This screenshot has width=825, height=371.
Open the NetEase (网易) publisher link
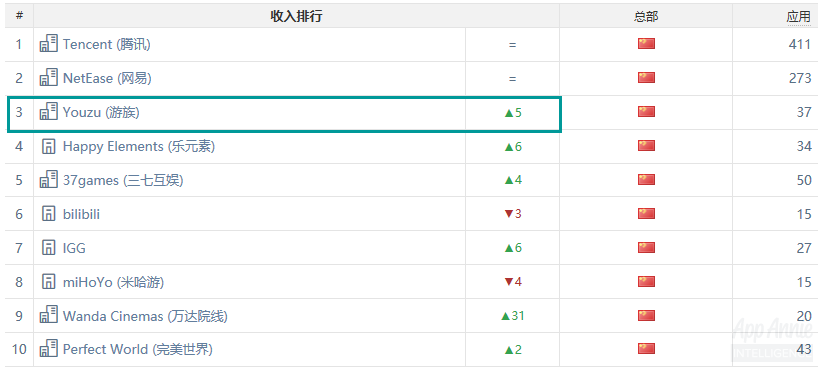click(x=107, y=78)
